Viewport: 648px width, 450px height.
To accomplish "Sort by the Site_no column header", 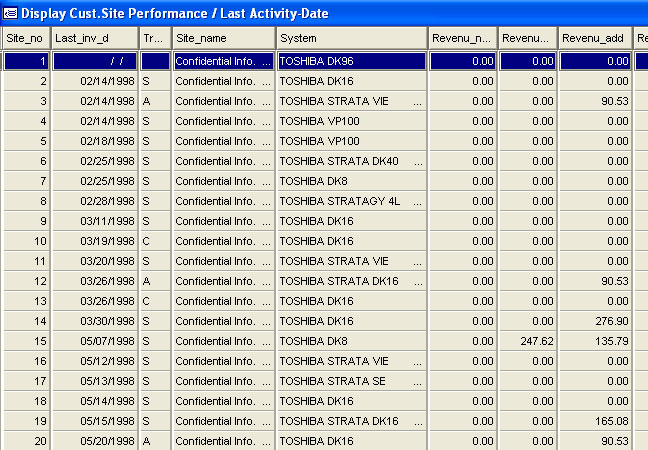I will (x=26, y=38).
